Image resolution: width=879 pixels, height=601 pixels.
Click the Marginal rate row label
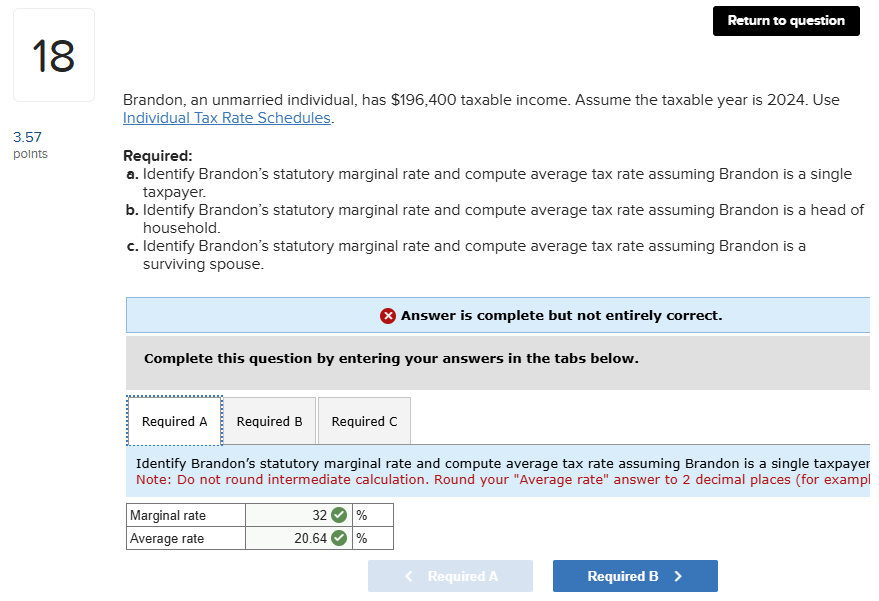click(x=168, y=515)
